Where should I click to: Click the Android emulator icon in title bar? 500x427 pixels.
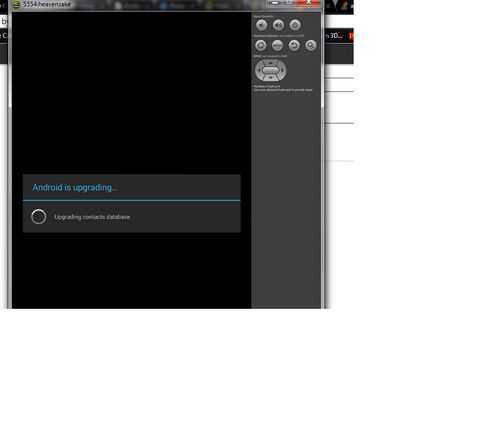point(16,4)
